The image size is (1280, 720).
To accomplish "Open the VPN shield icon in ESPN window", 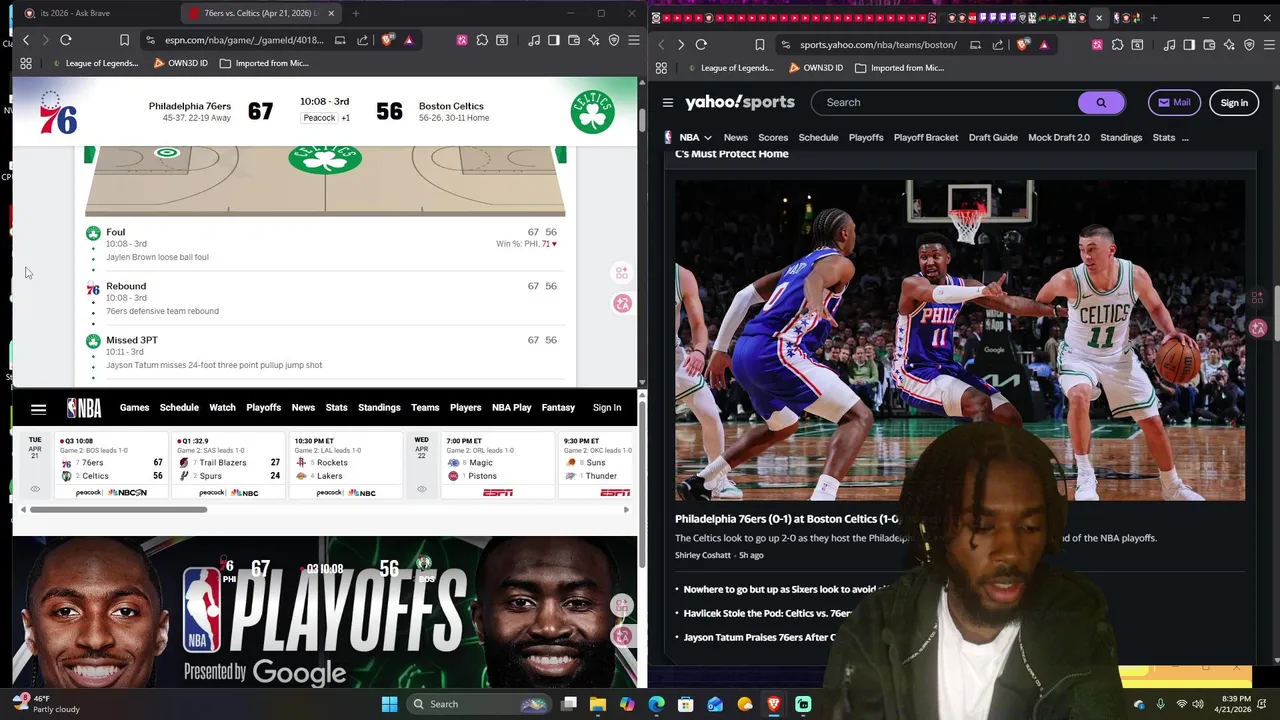I will coord(614,40).
